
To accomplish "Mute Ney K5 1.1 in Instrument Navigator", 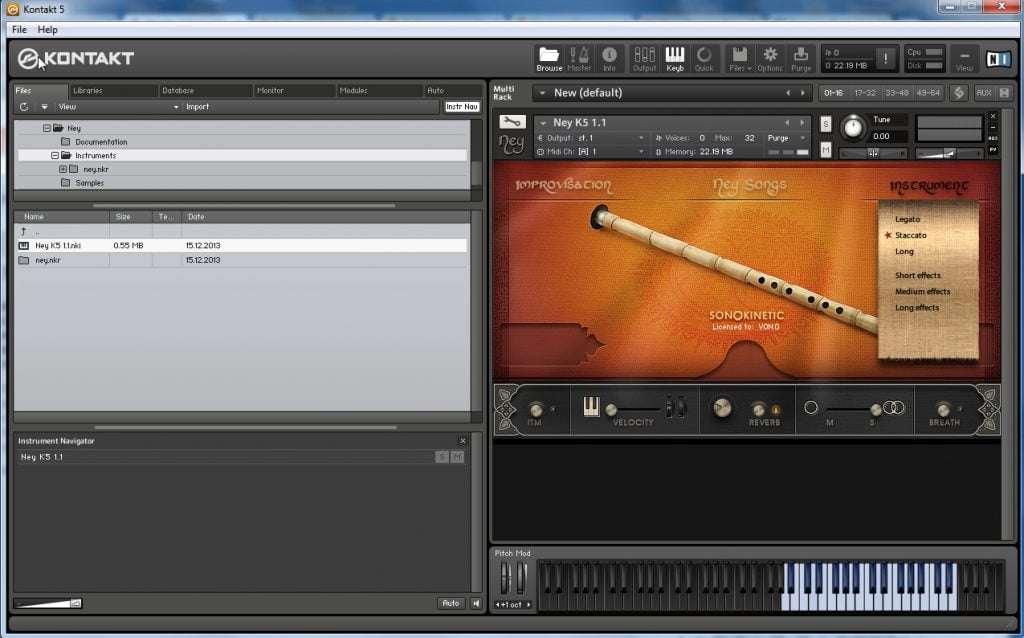I will point(457,457).
